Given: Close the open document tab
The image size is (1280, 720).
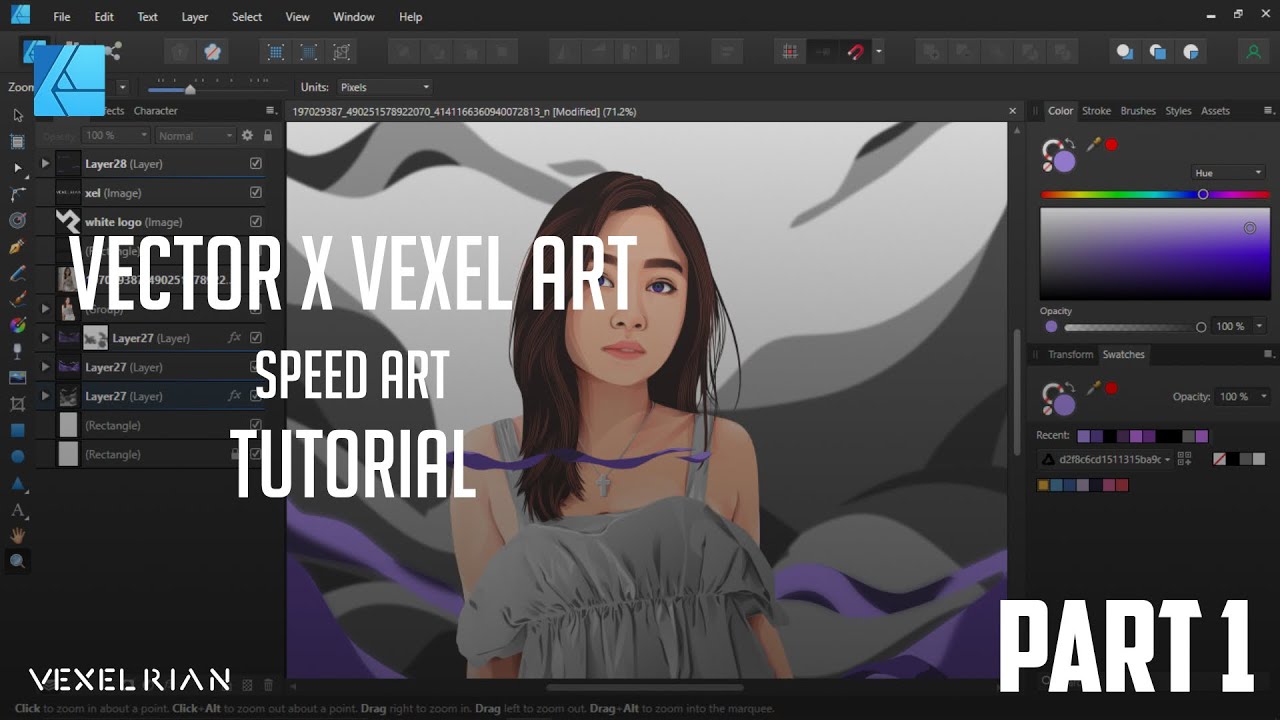Looking at the screenshot, I should pos(1012,111).
